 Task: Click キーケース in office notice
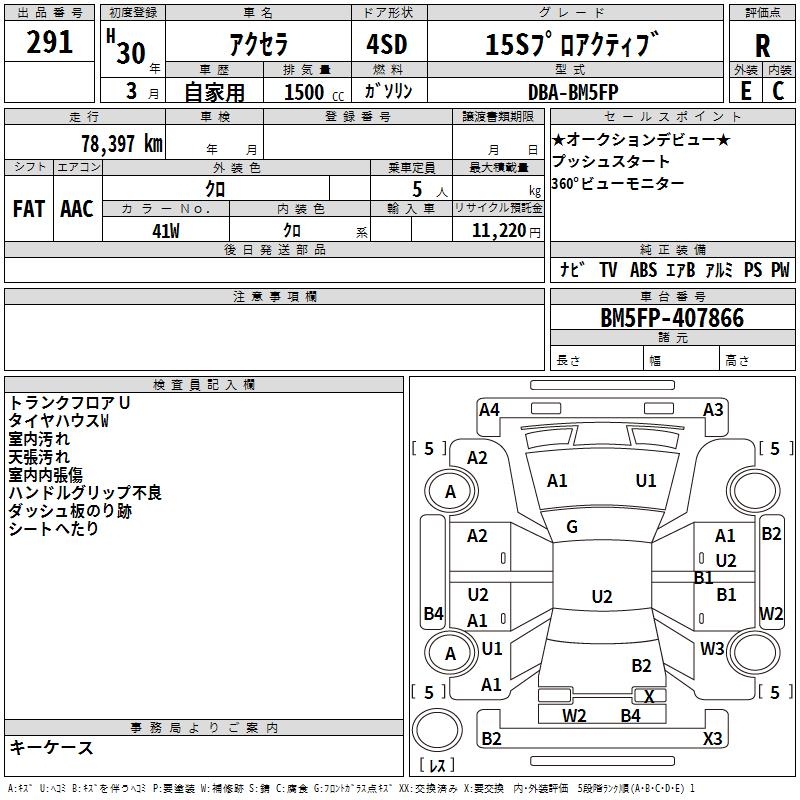click(52, 747)
